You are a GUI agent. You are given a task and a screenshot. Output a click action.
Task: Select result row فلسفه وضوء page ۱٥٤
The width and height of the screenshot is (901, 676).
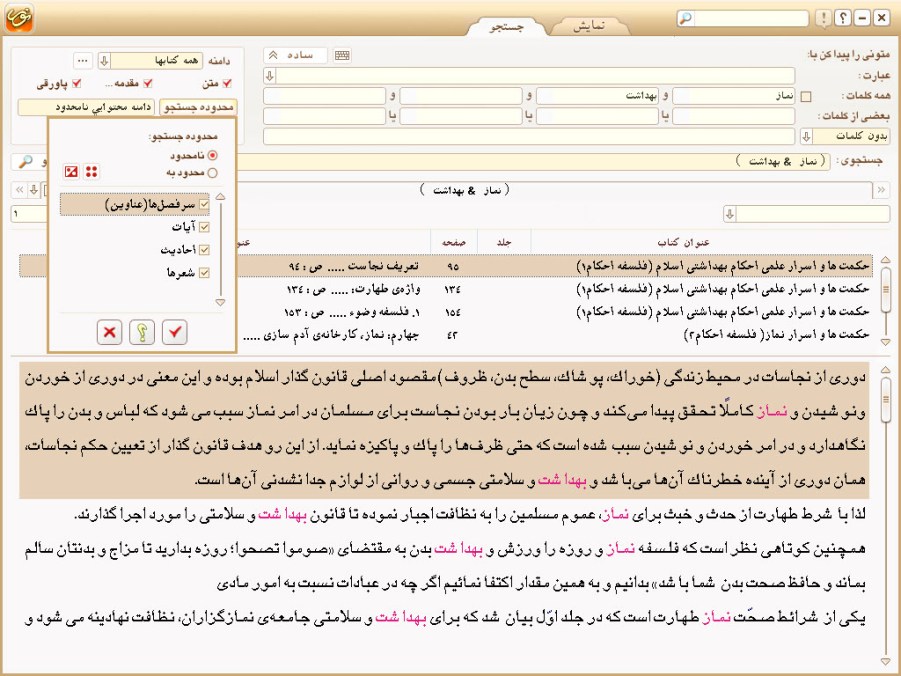pos(446,312)
